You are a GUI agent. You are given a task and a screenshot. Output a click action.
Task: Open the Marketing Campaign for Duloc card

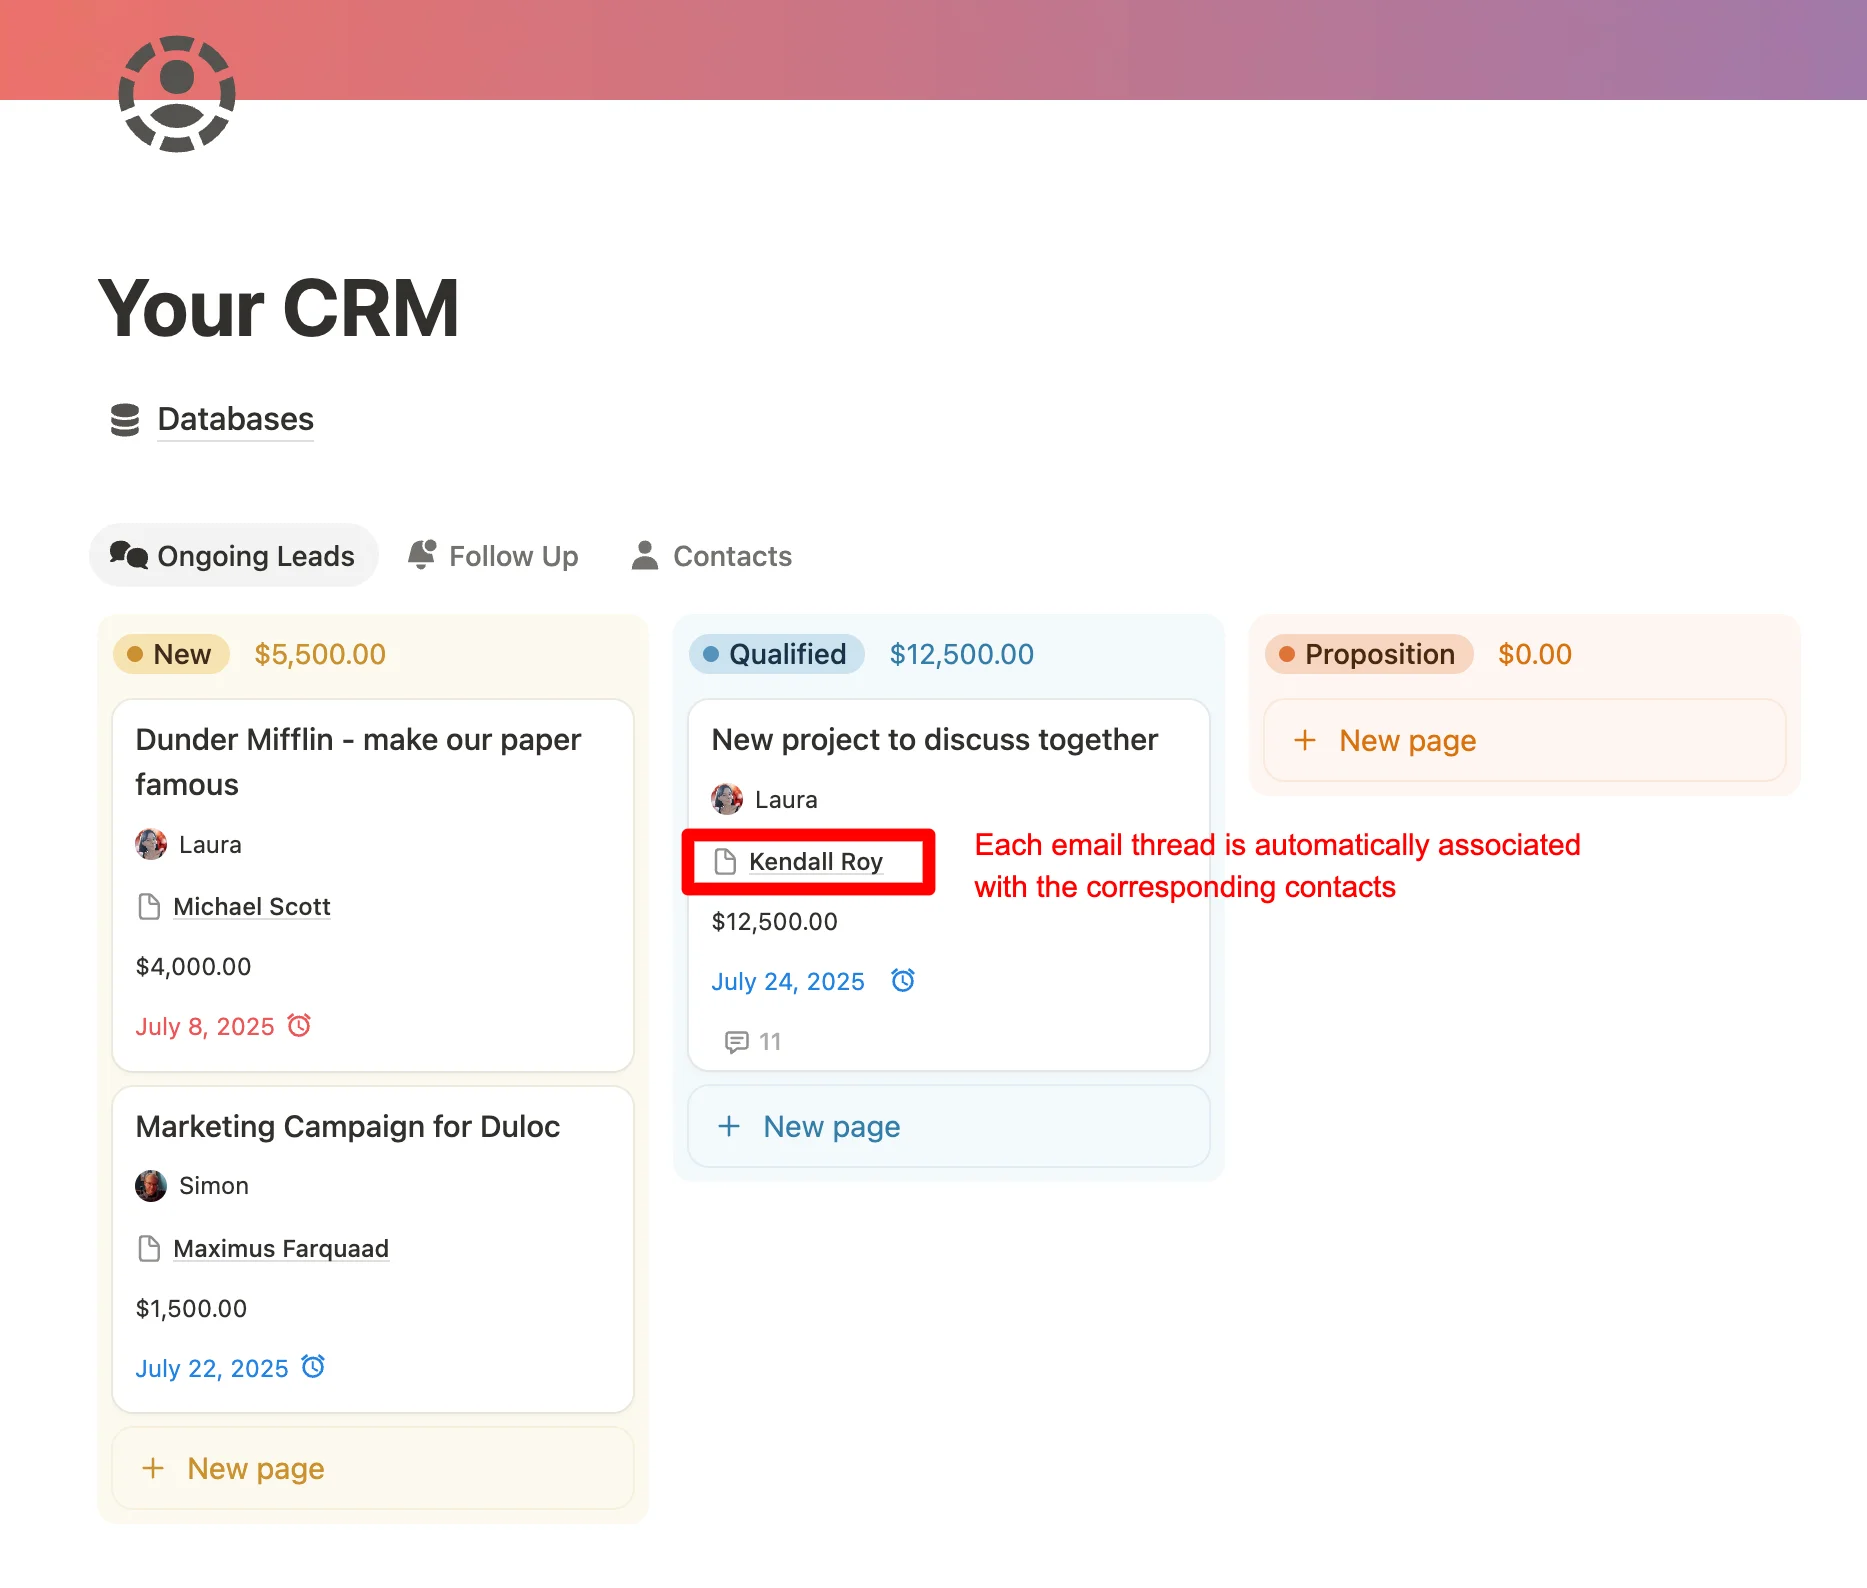pyautogui.click(x=347, y=1127)
